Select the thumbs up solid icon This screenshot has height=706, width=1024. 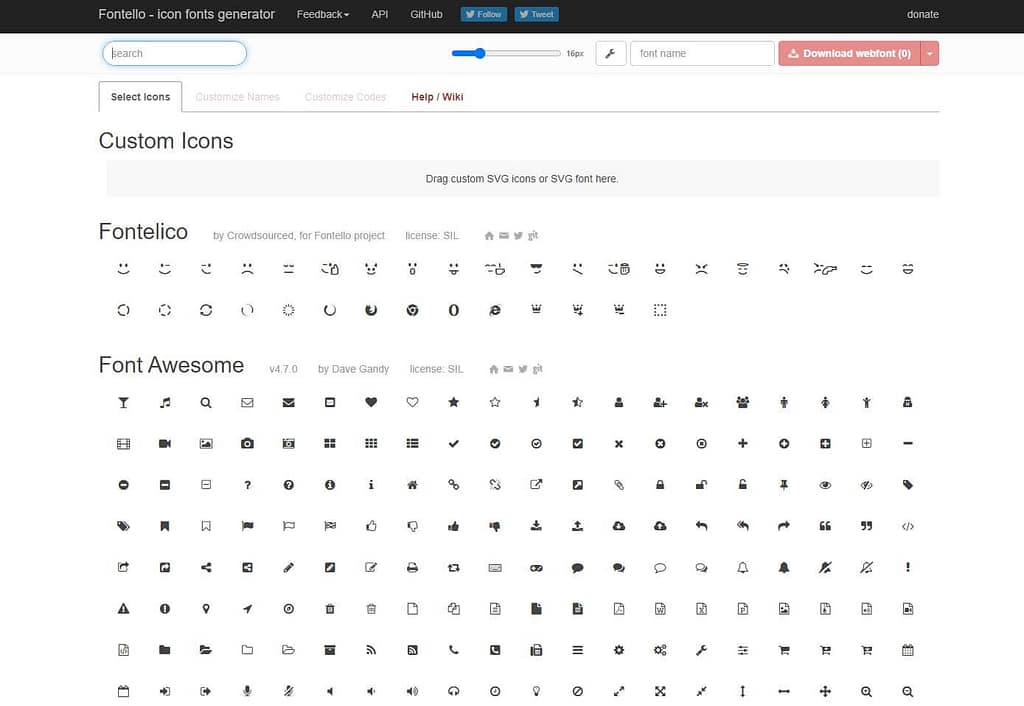[453, 526]
